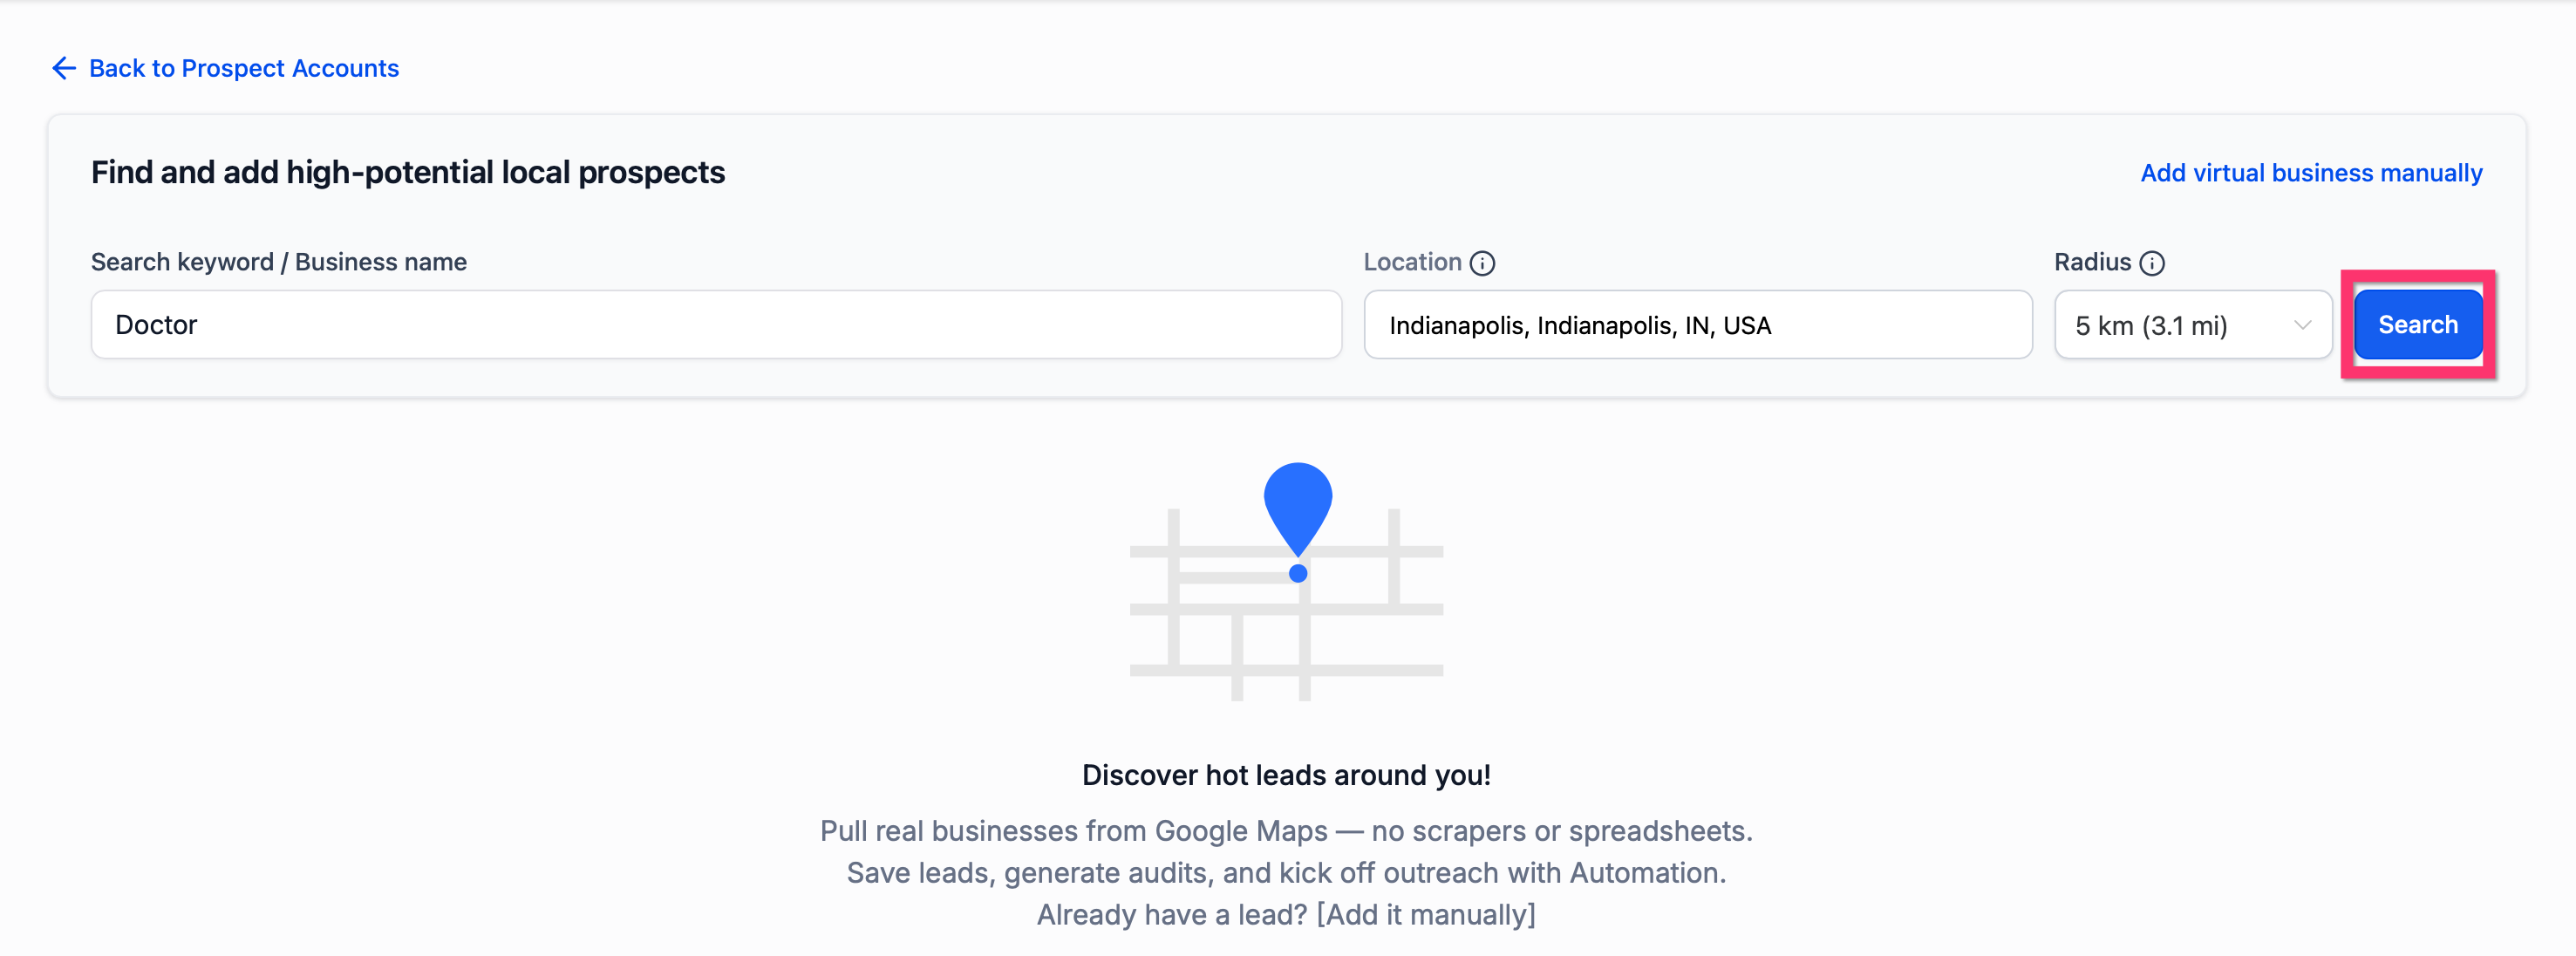Viewport: 2576px width, 956px height.
Task: Click the Discover hot leads around you heading
Action: pyautogui.click(x=1286, y=775)
